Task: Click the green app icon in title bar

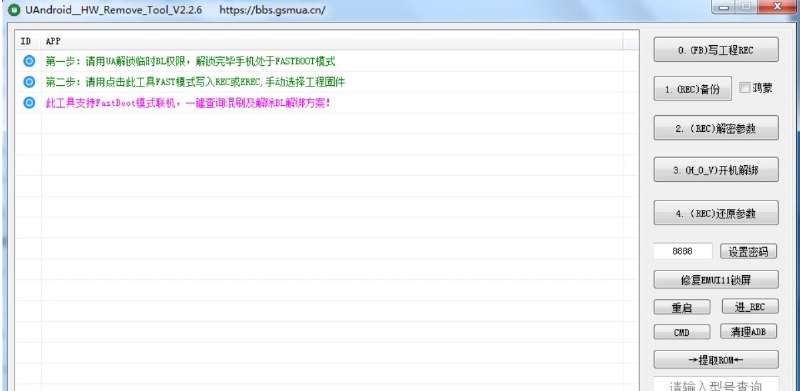Action: [14, 10]
